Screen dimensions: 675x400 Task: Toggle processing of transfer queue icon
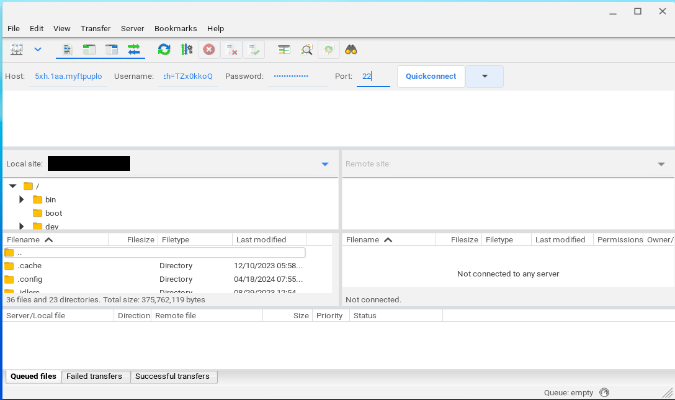coord(186,50)
